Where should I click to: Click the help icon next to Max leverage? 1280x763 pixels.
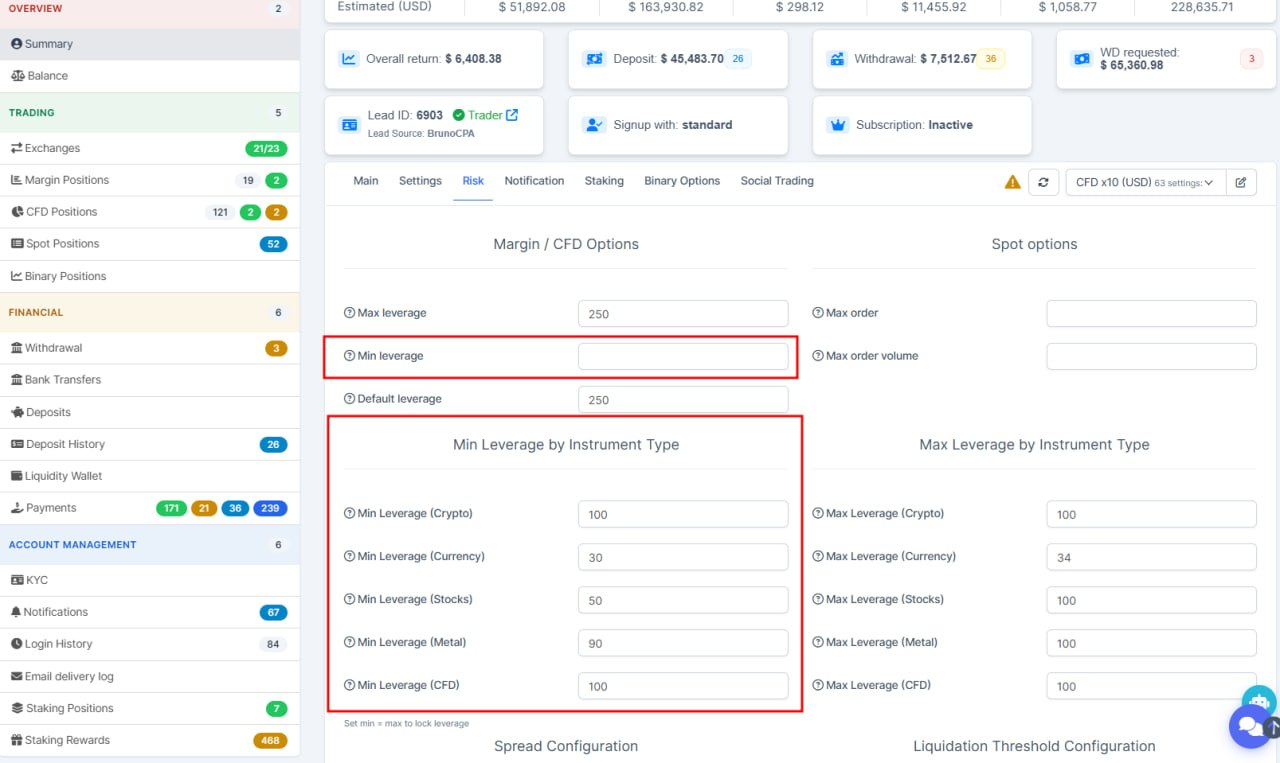(349, 313)
